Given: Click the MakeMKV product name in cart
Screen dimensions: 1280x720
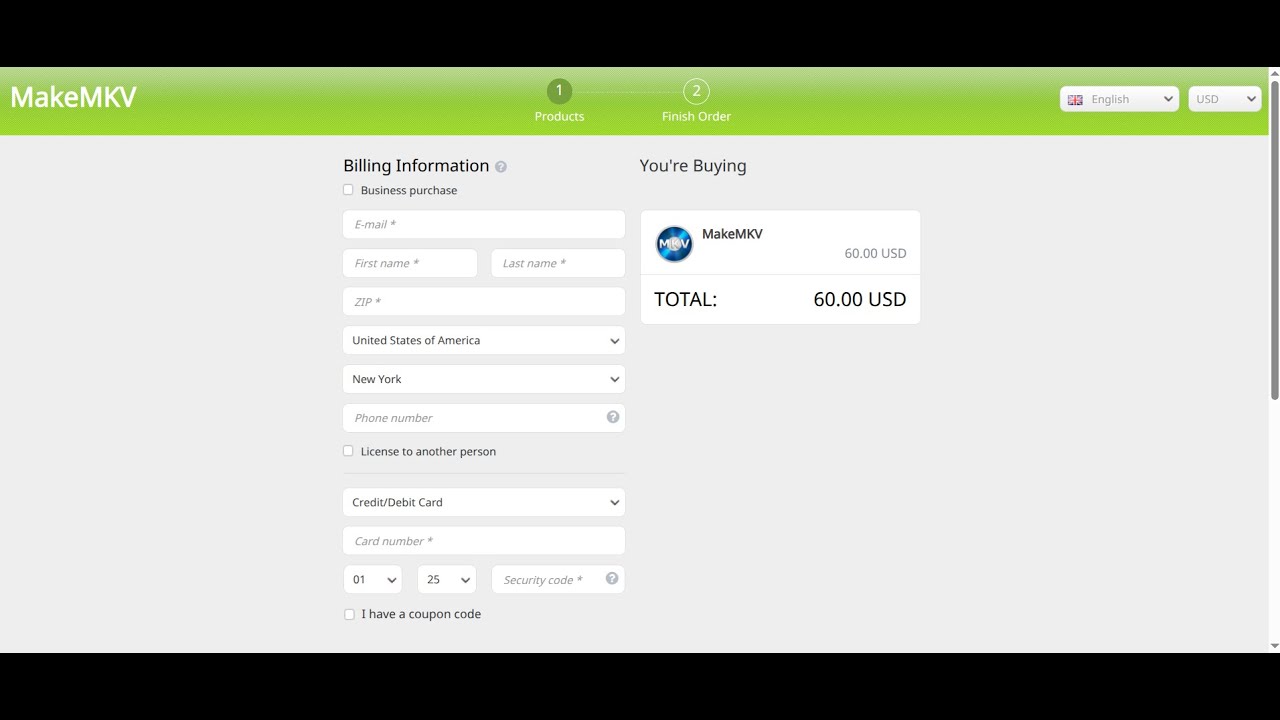Looking at the screenshot, I should click(732, 234).
